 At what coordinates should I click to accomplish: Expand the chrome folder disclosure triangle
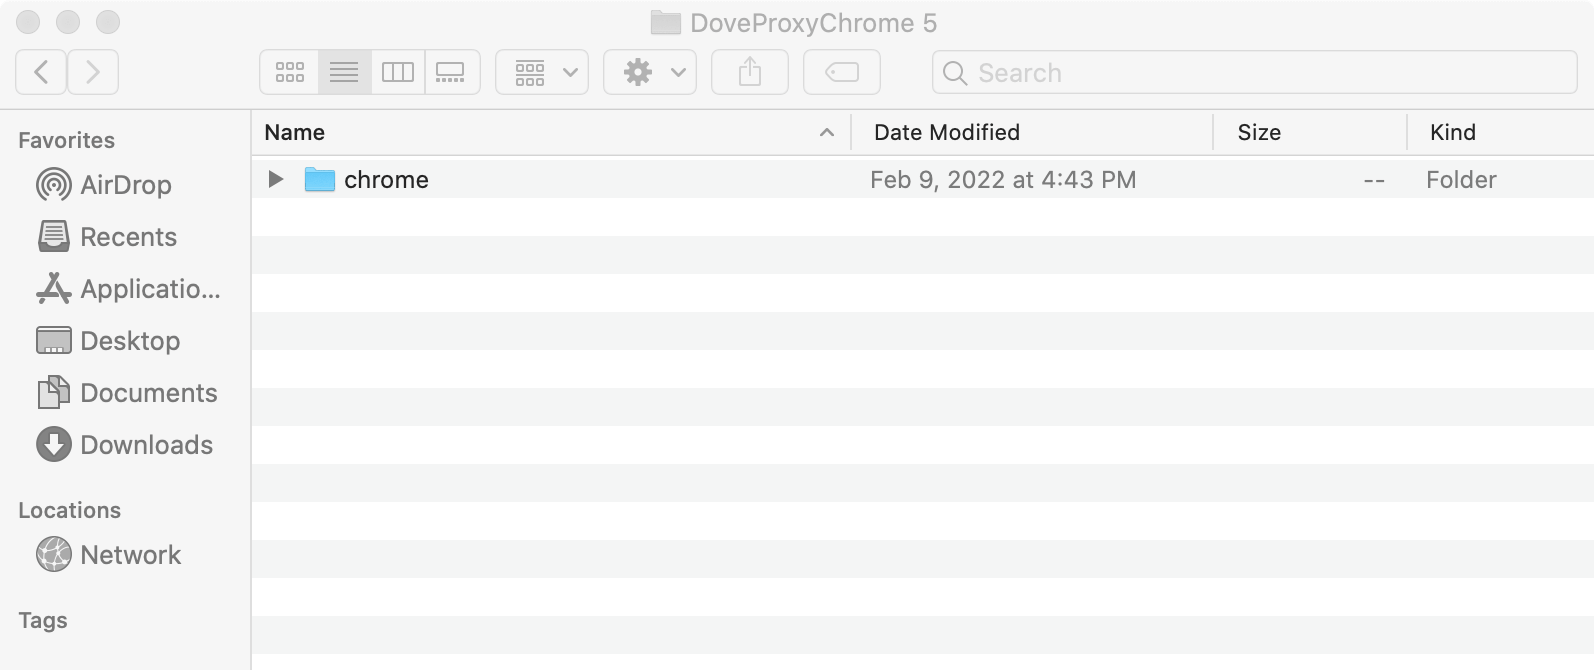click(276, 179)
